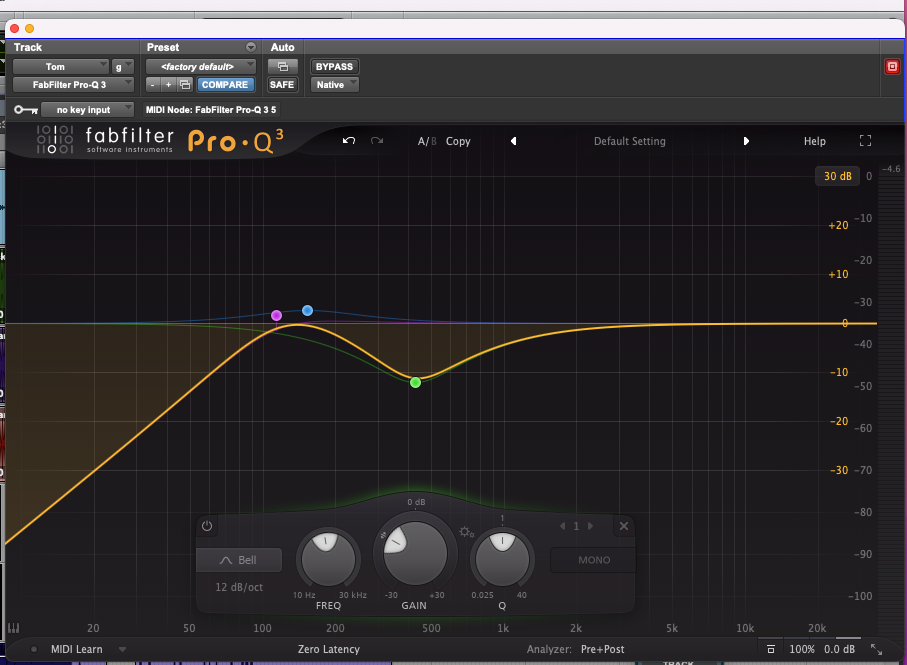907x665 pixels.
Task: Click the FREQ knob
Action: click(328, 559)
